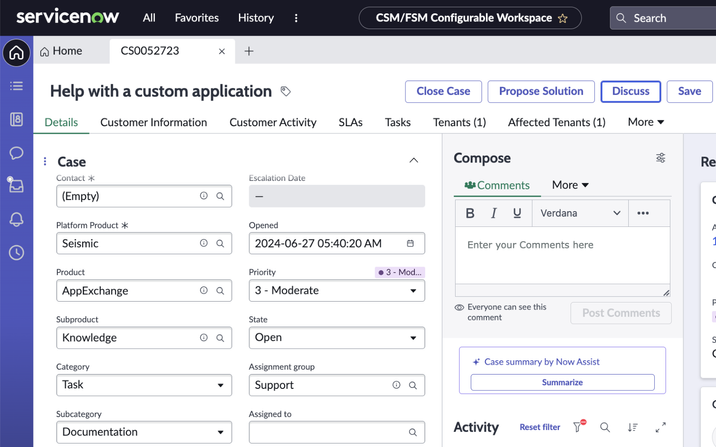Collapse the Case section chevron
The image size is (716, 447).
(414, 160)
